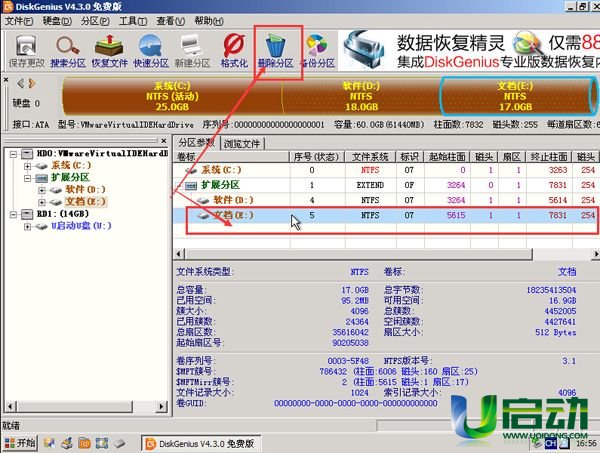
Task: Click the 起始柱面 column header
Action: point(447,156)
